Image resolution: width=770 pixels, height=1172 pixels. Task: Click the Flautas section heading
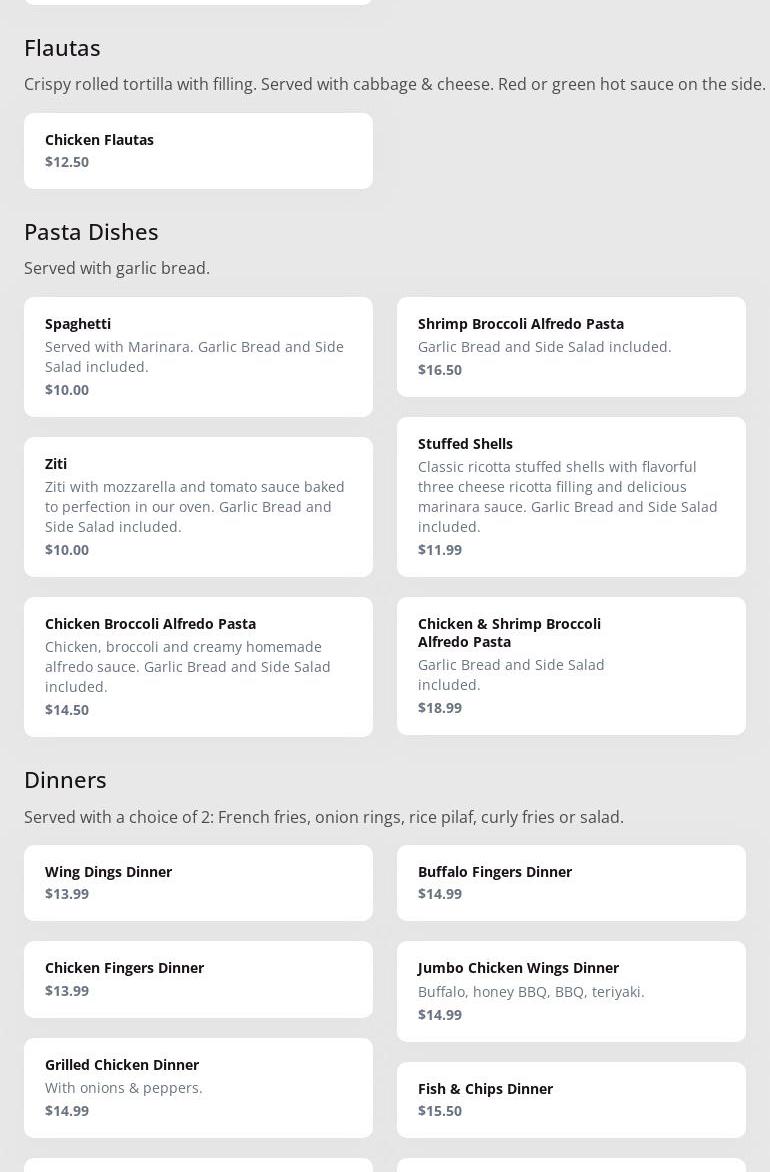tap(62, 48)
